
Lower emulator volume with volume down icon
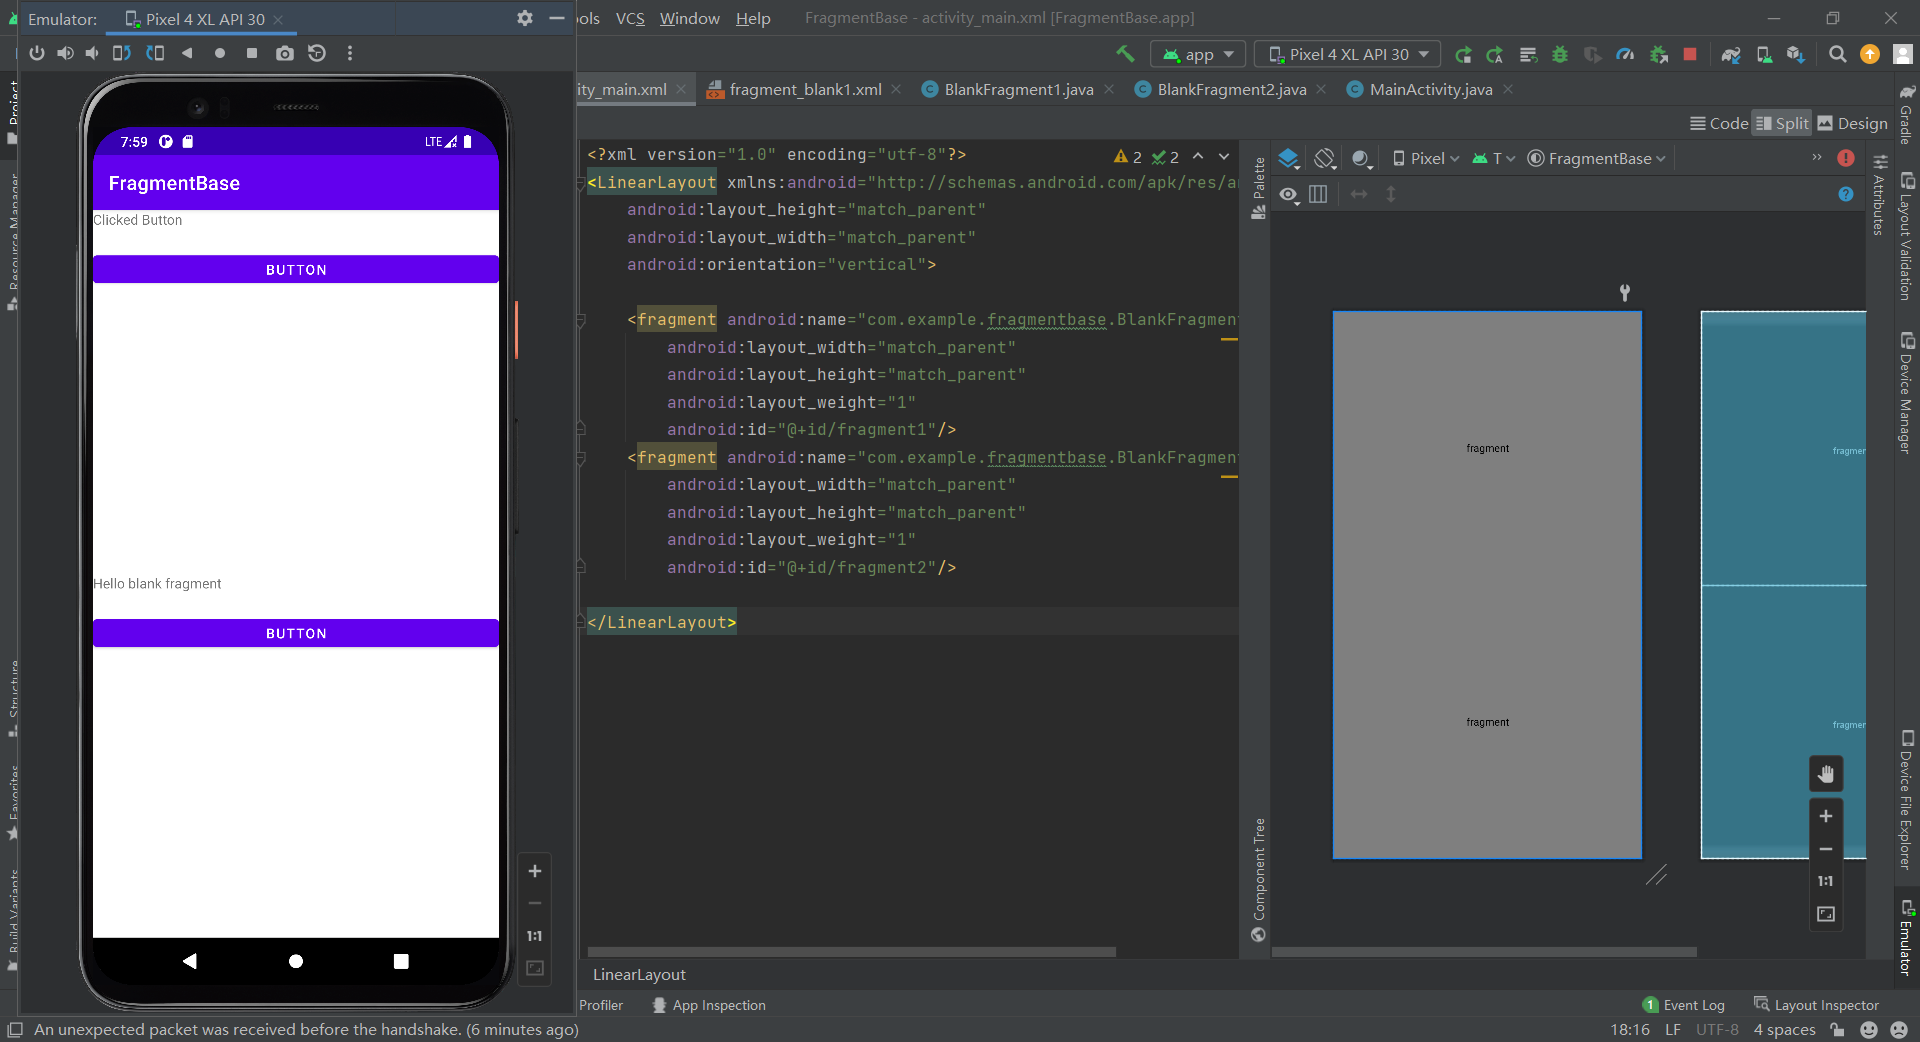(x=92, y=53)
